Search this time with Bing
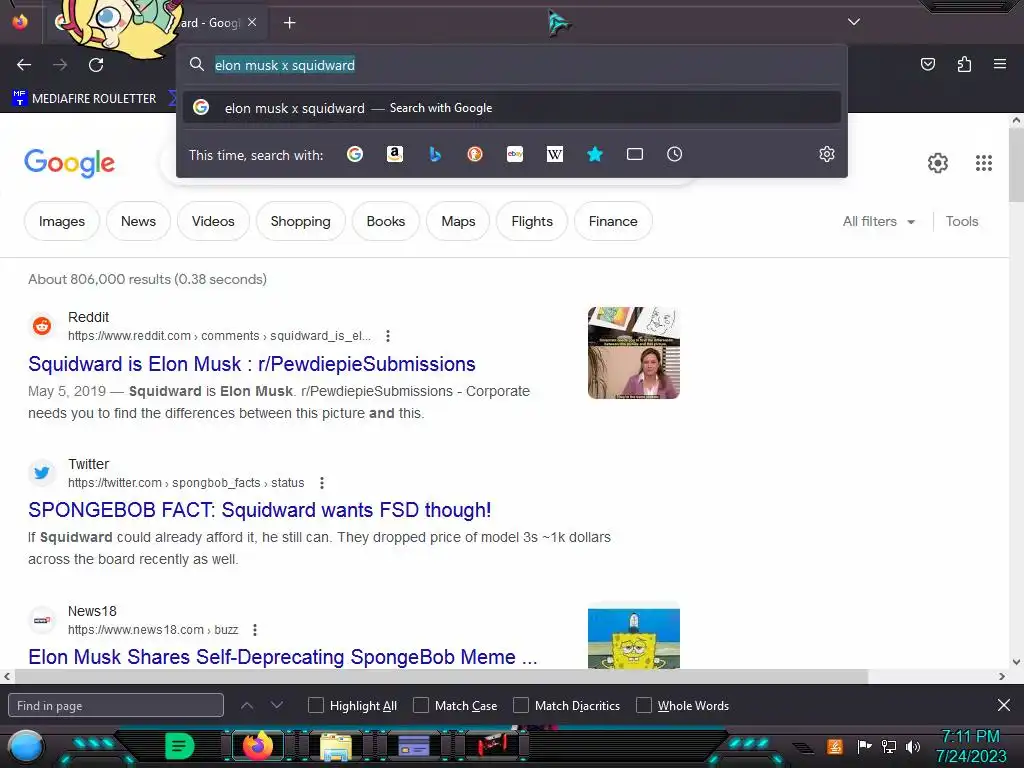 [x=435, y=154]
